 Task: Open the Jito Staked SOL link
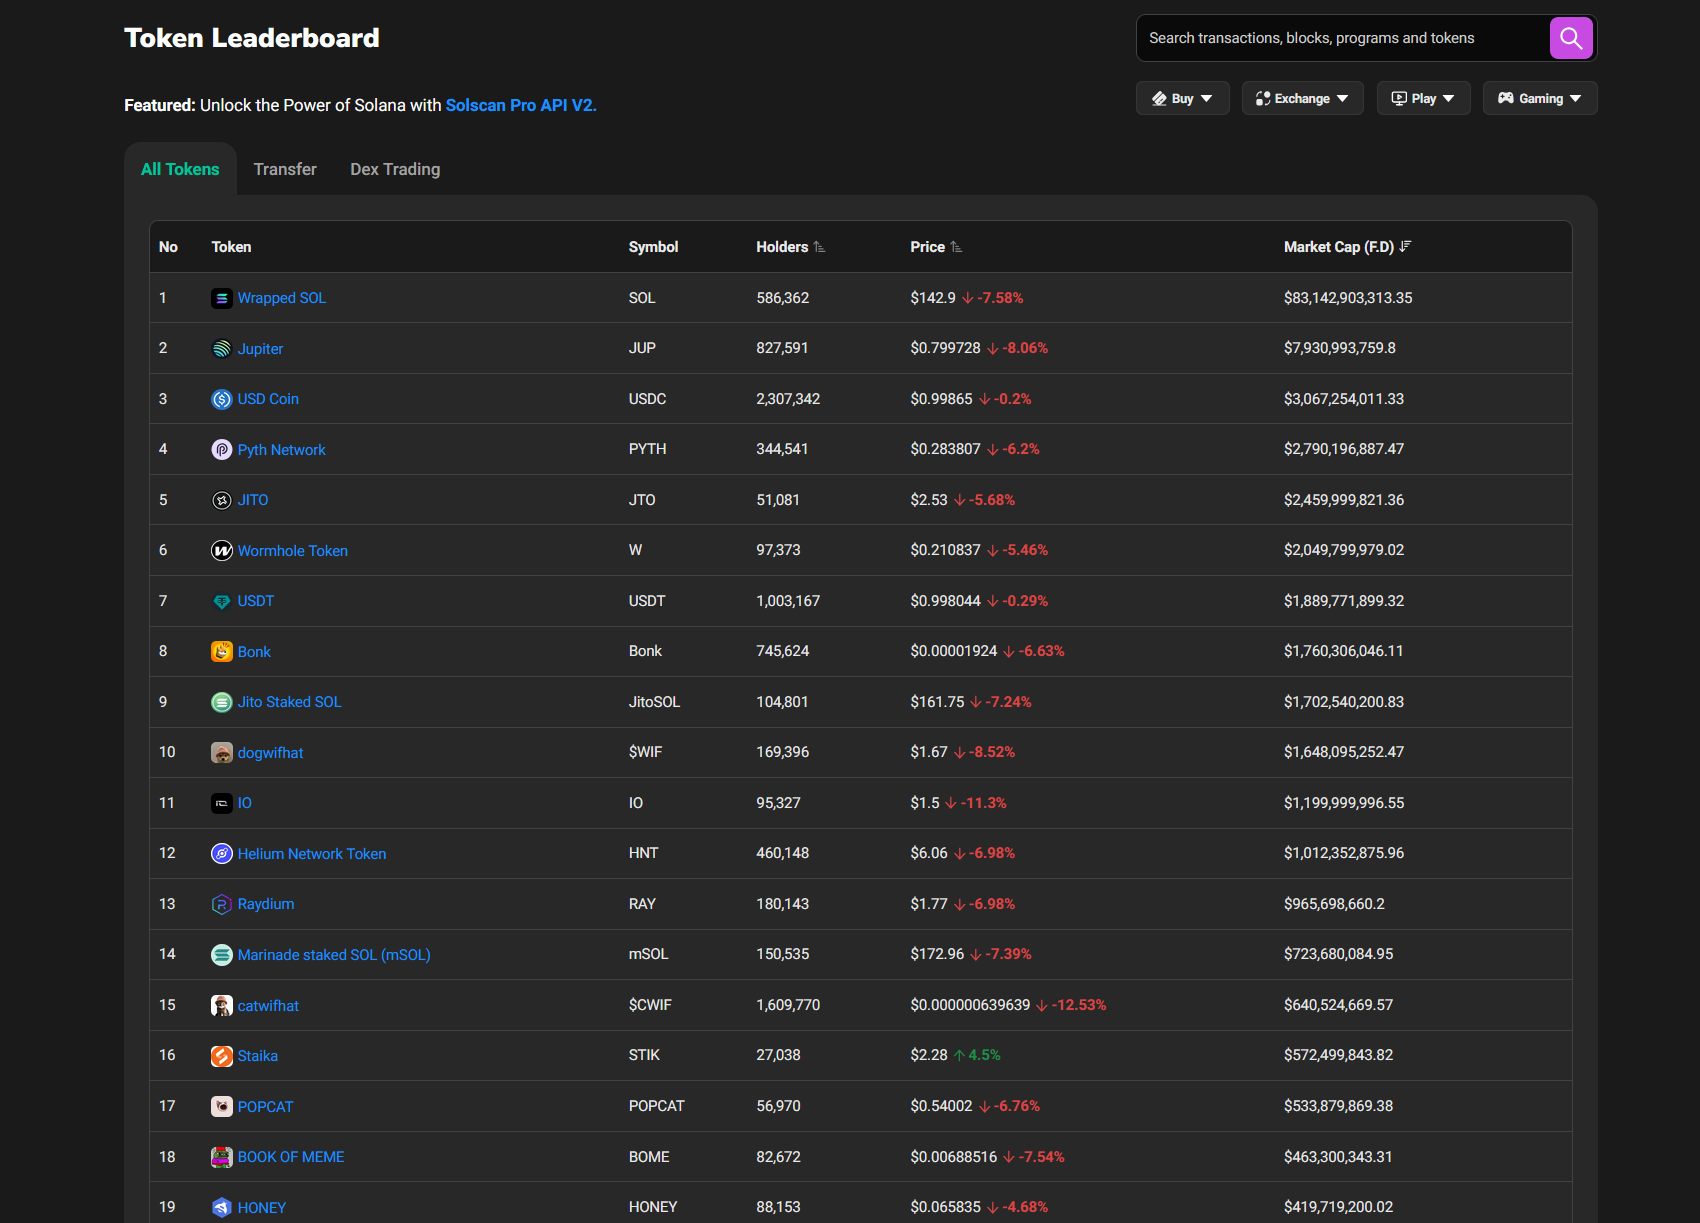coord(289,702)
